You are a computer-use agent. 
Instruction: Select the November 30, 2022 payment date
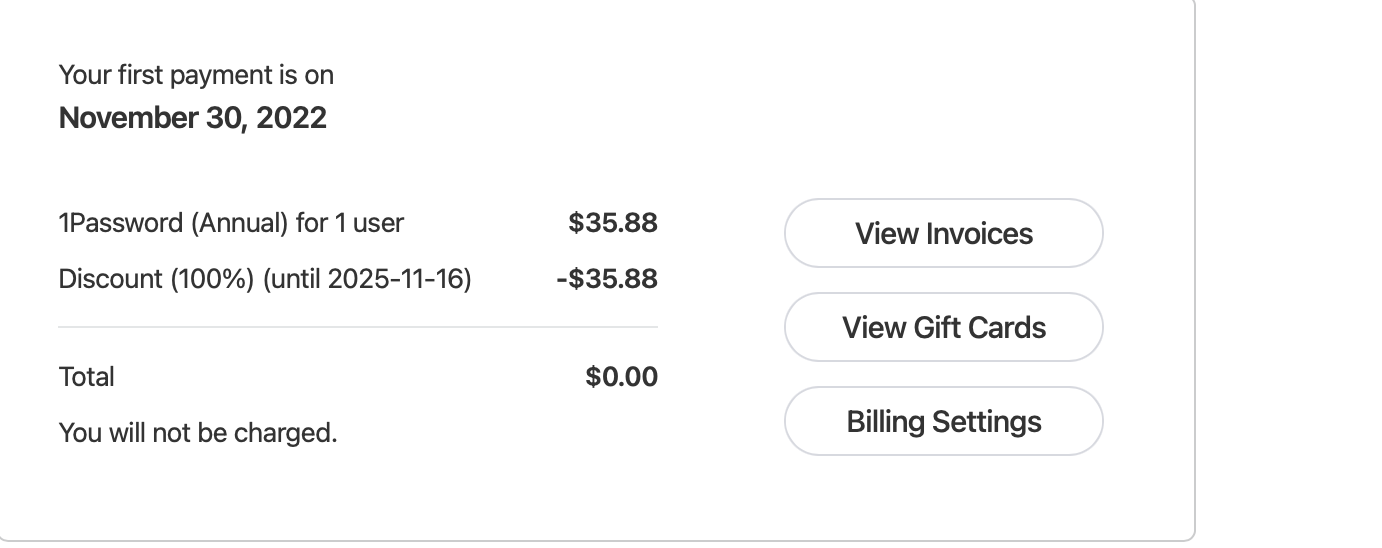[192, 118]
